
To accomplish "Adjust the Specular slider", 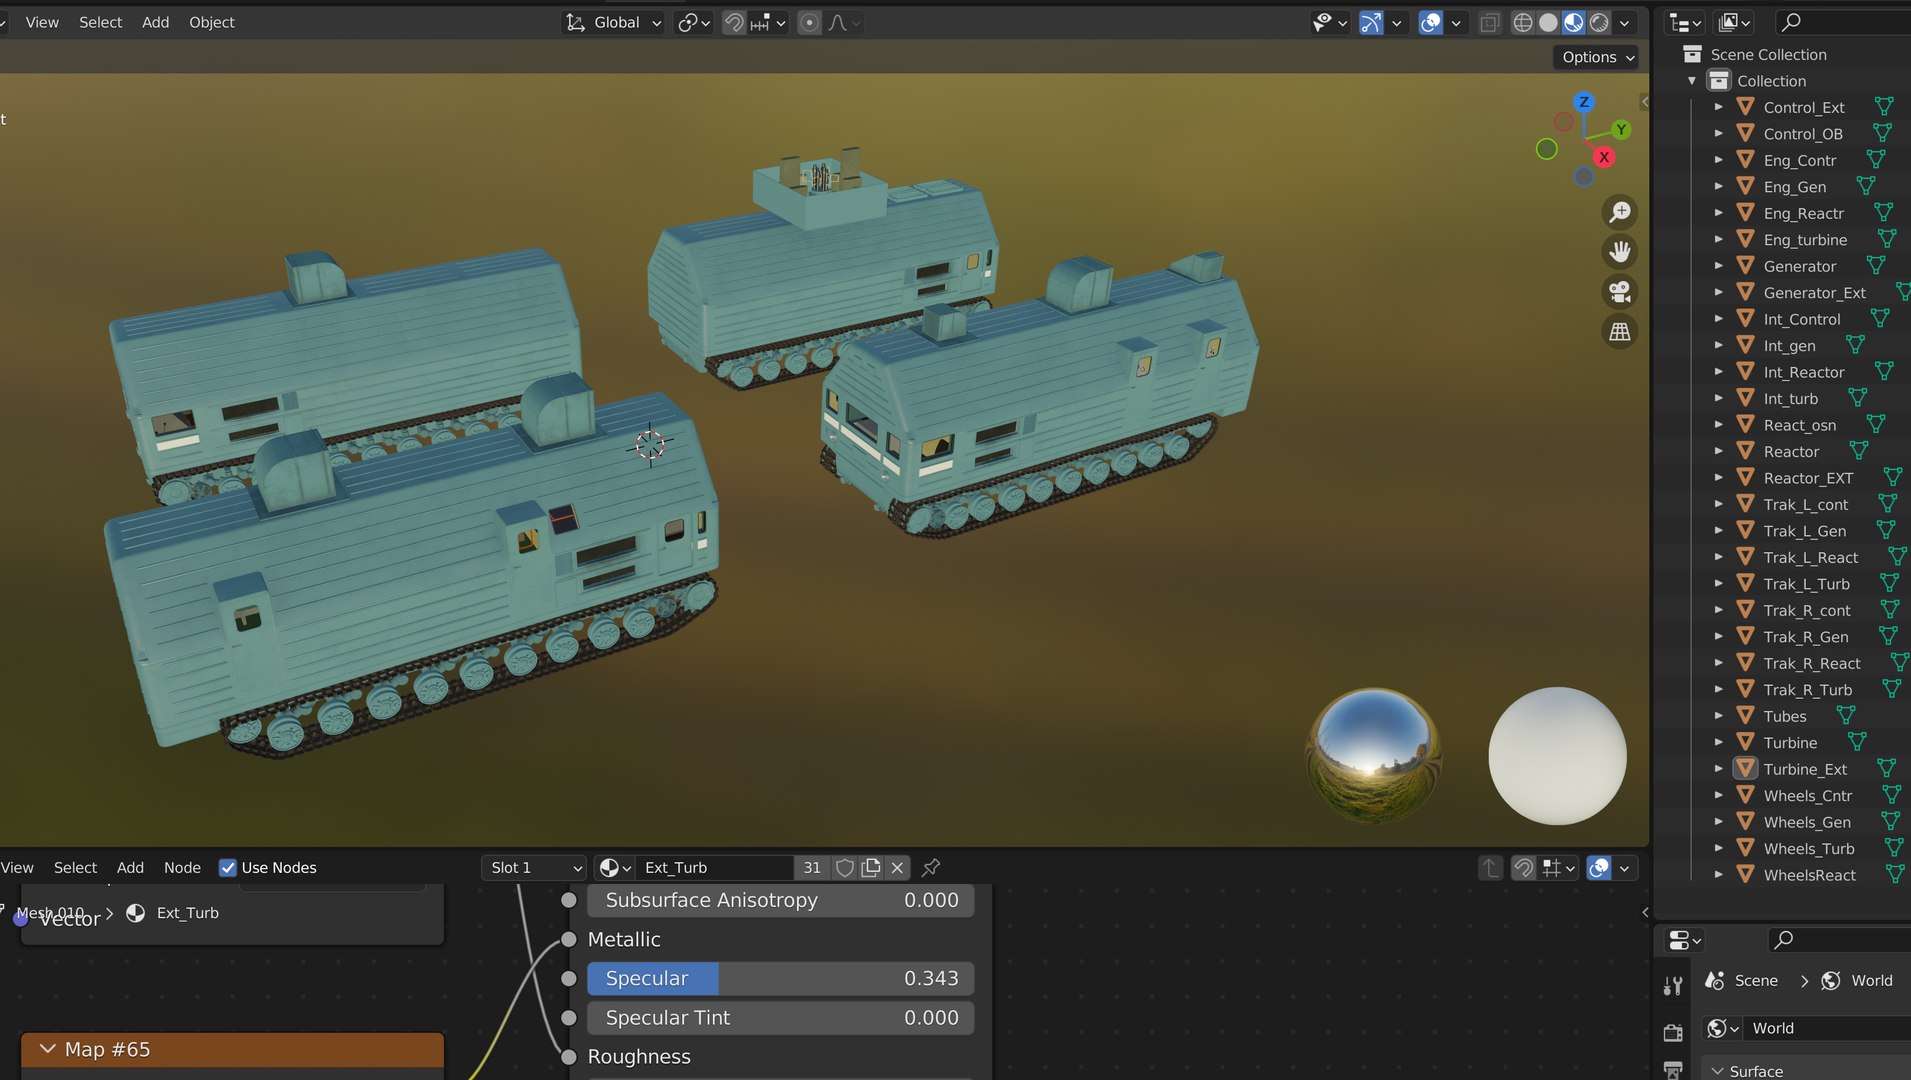I will tap(780, 979).
